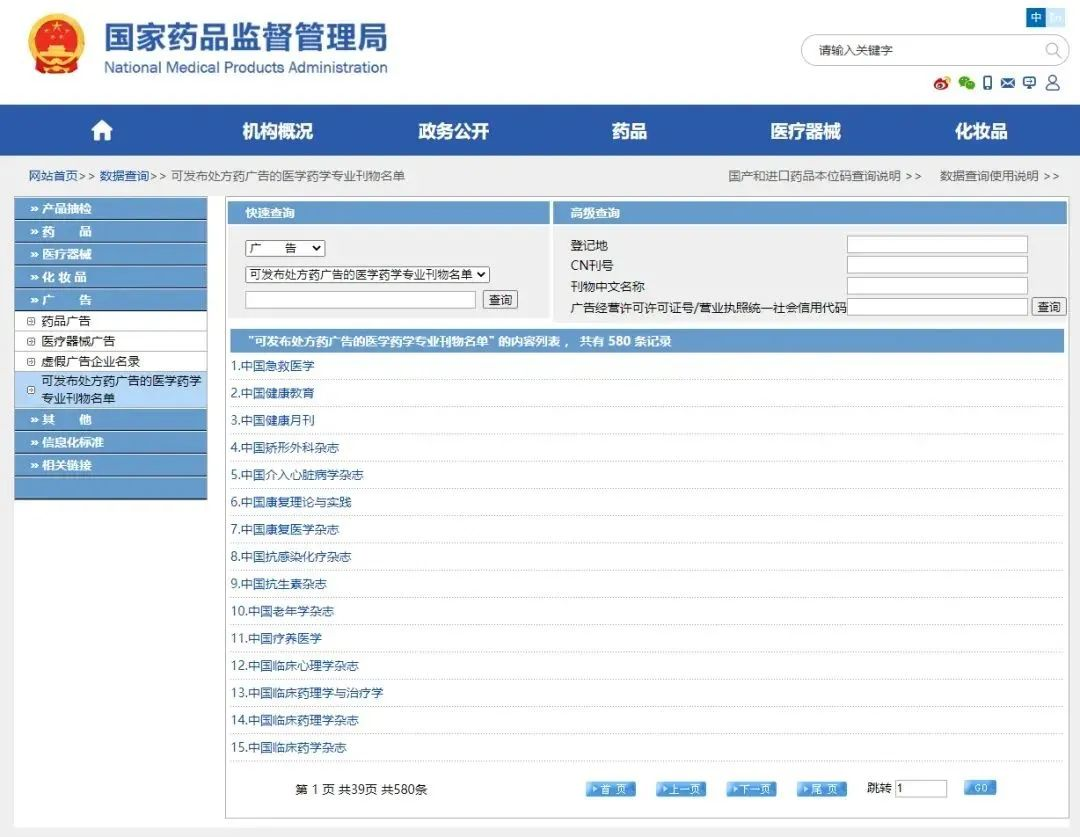The image size is (1080, 837).
Task: Open the user account icon
Action: point(1052,83)
